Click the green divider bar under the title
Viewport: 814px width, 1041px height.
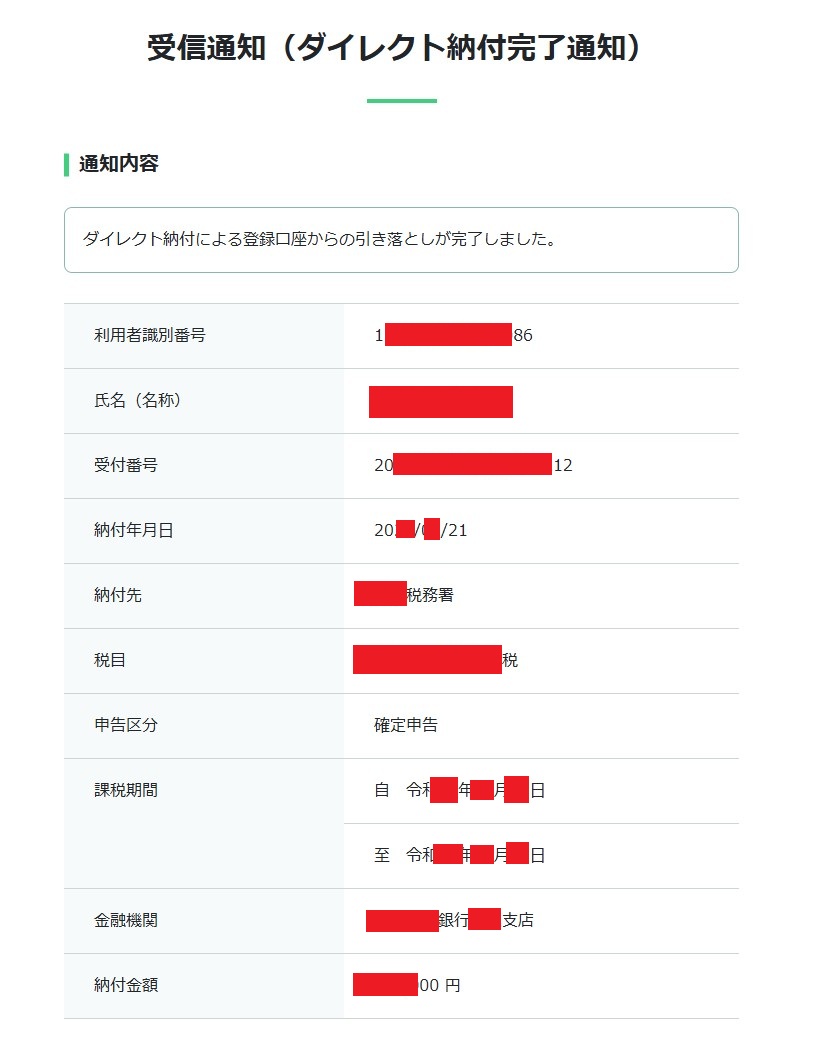(401, 100)
